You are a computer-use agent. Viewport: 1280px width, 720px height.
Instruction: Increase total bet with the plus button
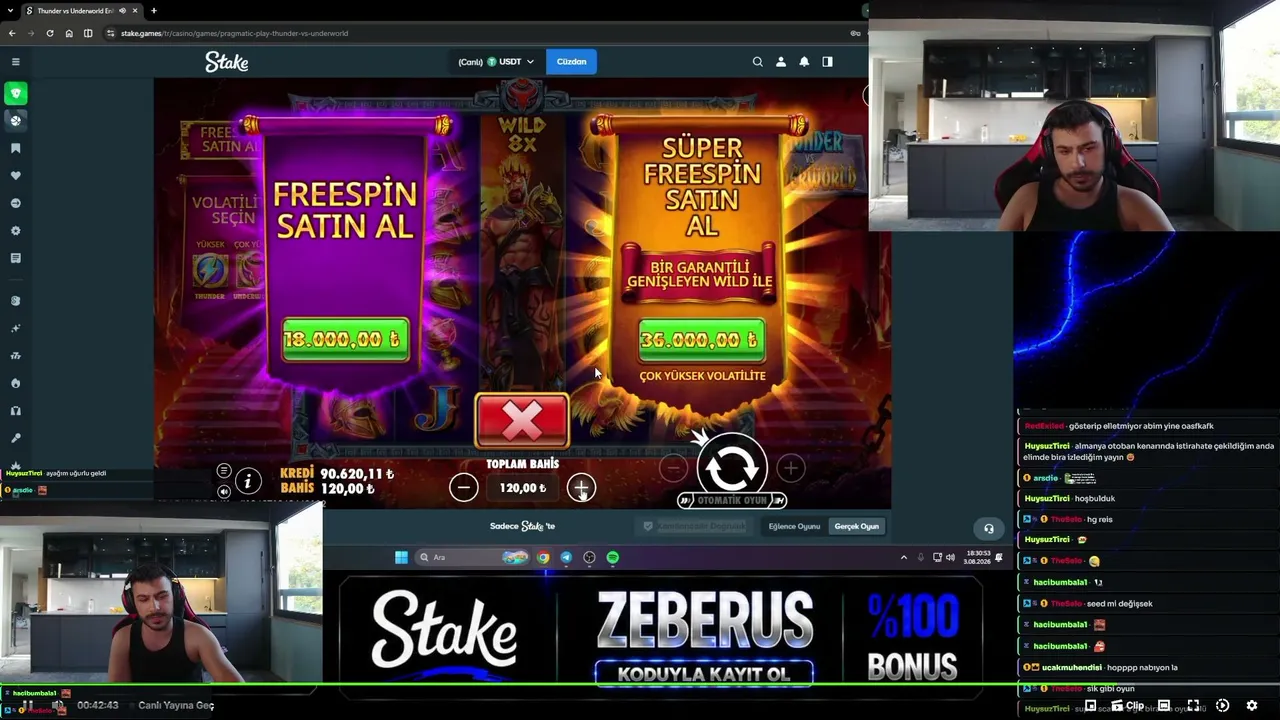pyautogui.click(x=581, y=488)
